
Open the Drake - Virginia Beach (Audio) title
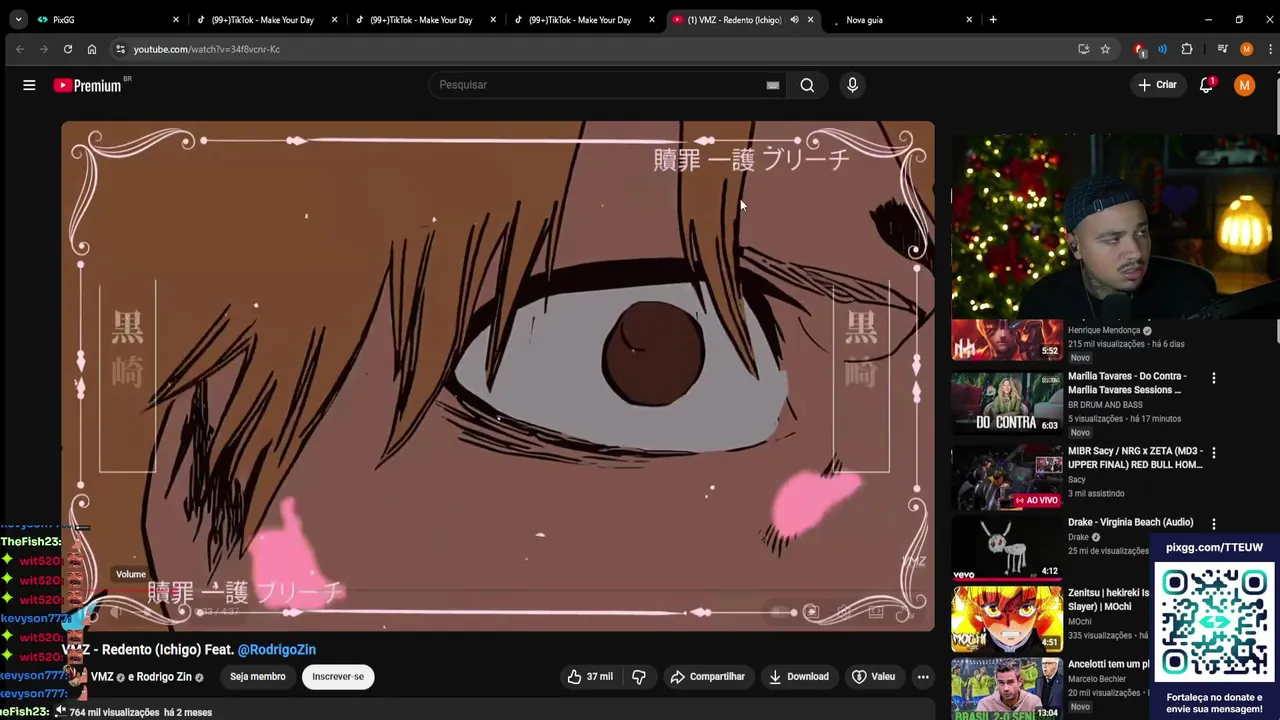pos(1130,522)
